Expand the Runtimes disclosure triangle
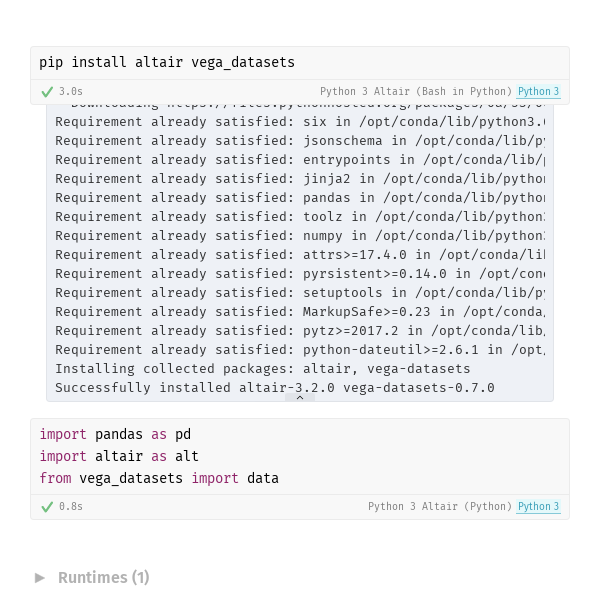Image resolution: width=600 pixels, height=600 pixels. pyautogui.click(x=39, y=578)
